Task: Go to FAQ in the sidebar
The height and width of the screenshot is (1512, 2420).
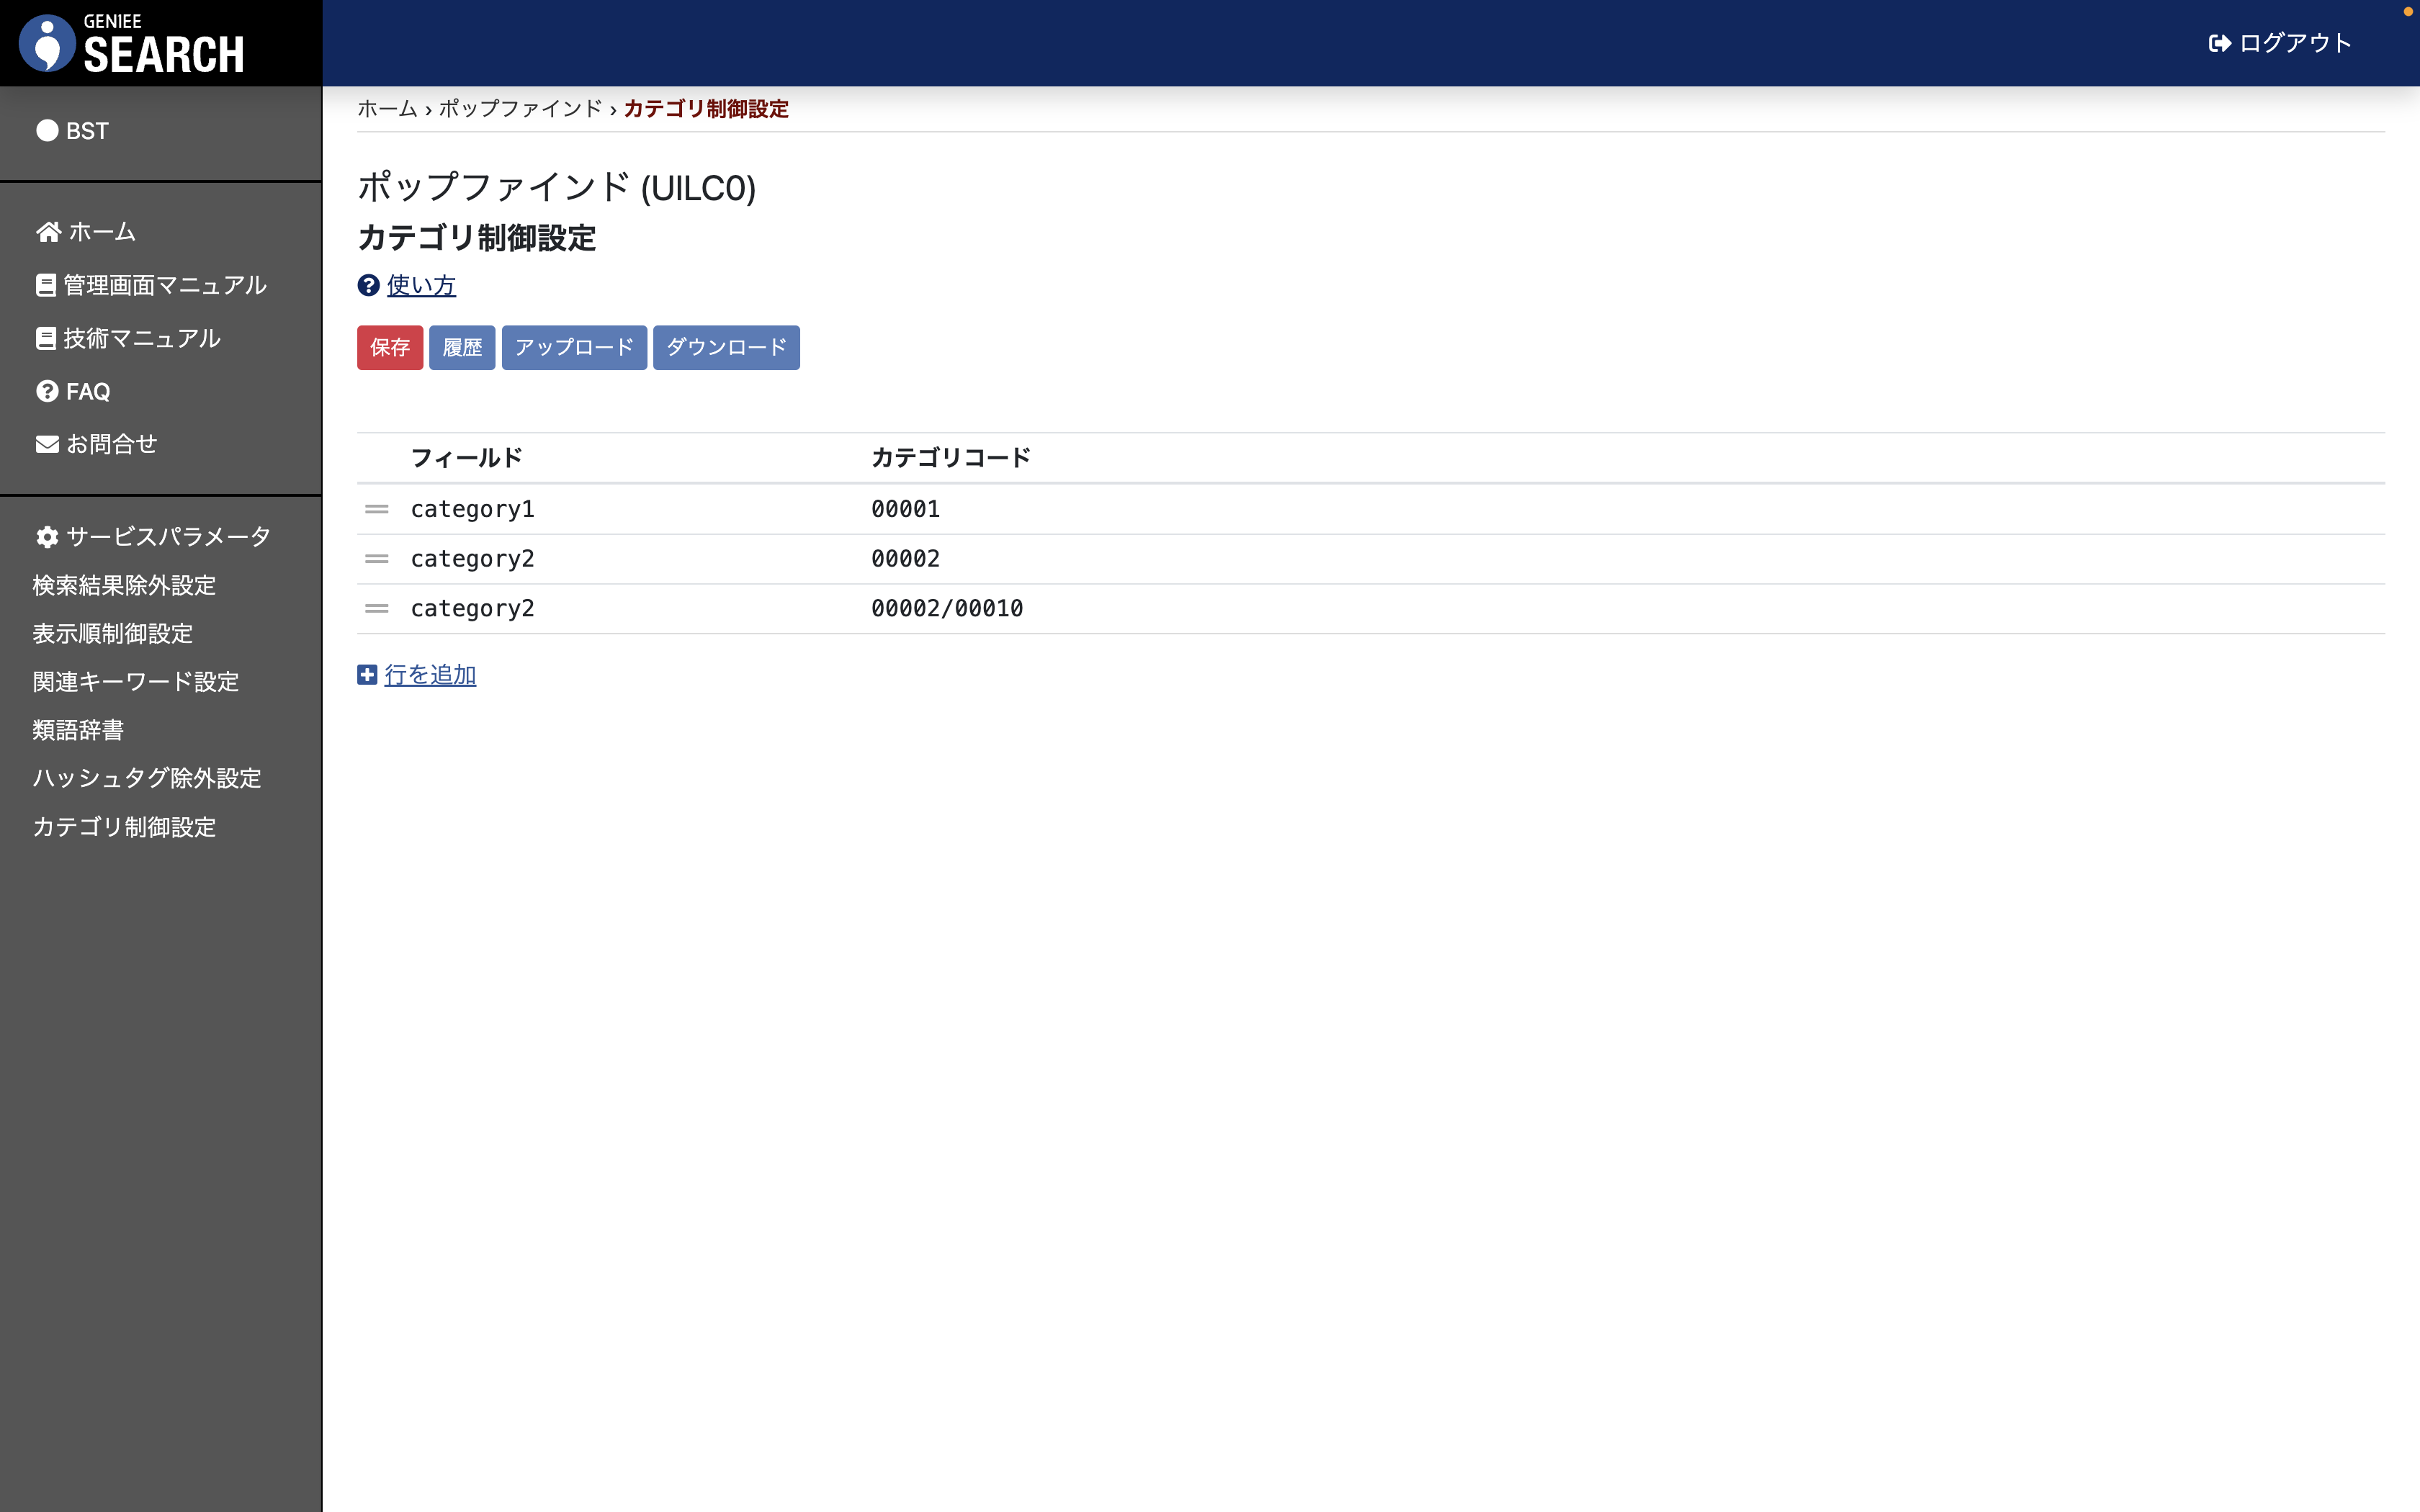Action: [87, 391]
